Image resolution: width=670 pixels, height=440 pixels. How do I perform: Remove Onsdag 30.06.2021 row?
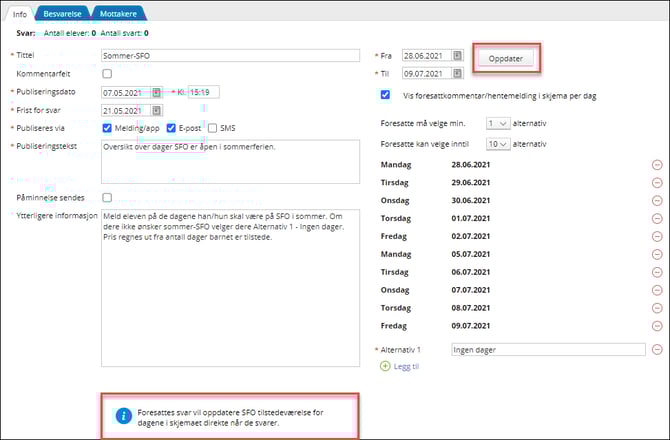tap(657, 200)
